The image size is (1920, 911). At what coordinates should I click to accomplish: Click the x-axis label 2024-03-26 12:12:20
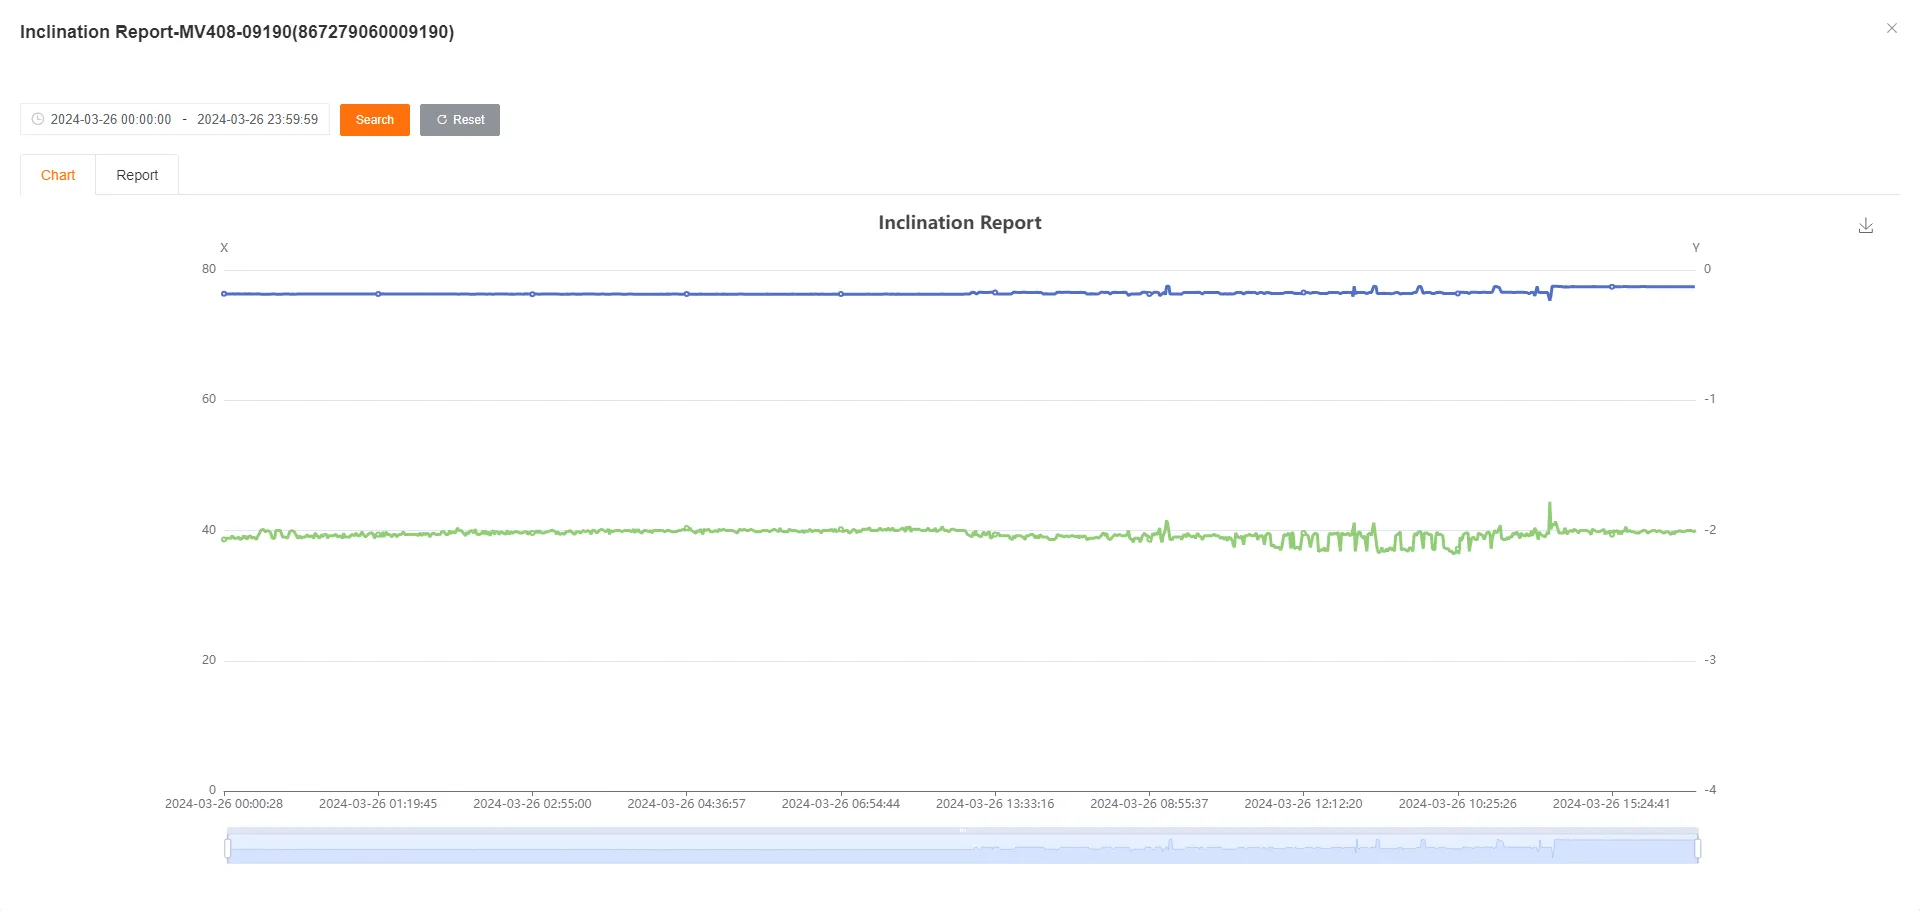[1303, 804]
